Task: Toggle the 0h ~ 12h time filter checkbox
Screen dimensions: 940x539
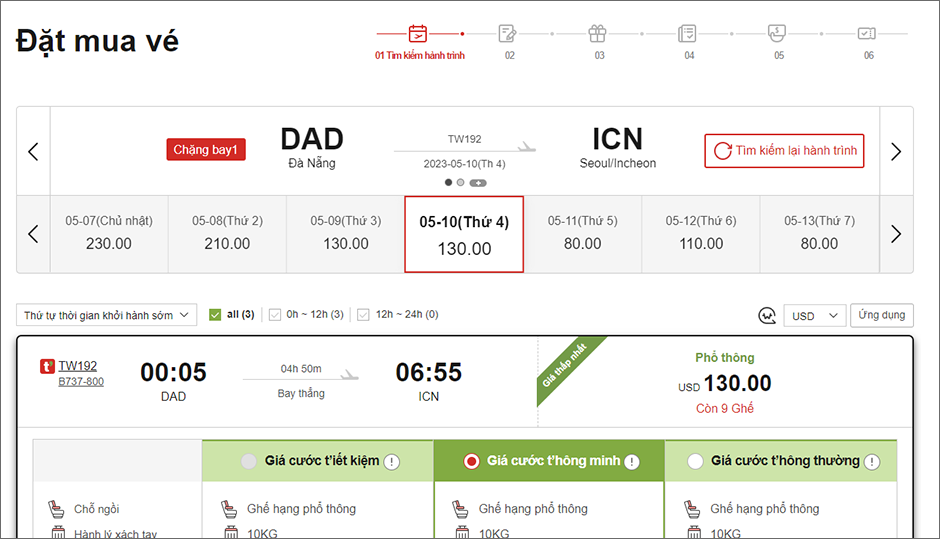Action: [x=275, y=315]
